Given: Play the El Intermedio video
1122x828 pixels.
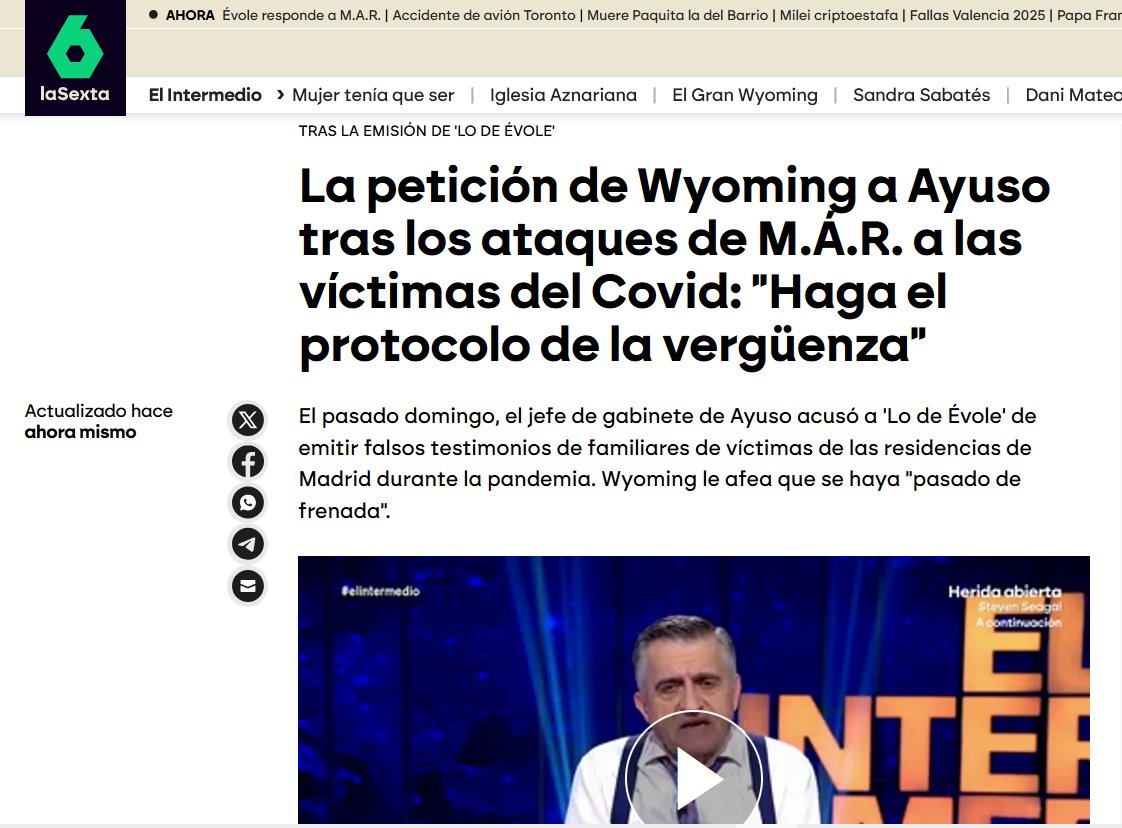Looking at the screenshot, I should [693, 778].
